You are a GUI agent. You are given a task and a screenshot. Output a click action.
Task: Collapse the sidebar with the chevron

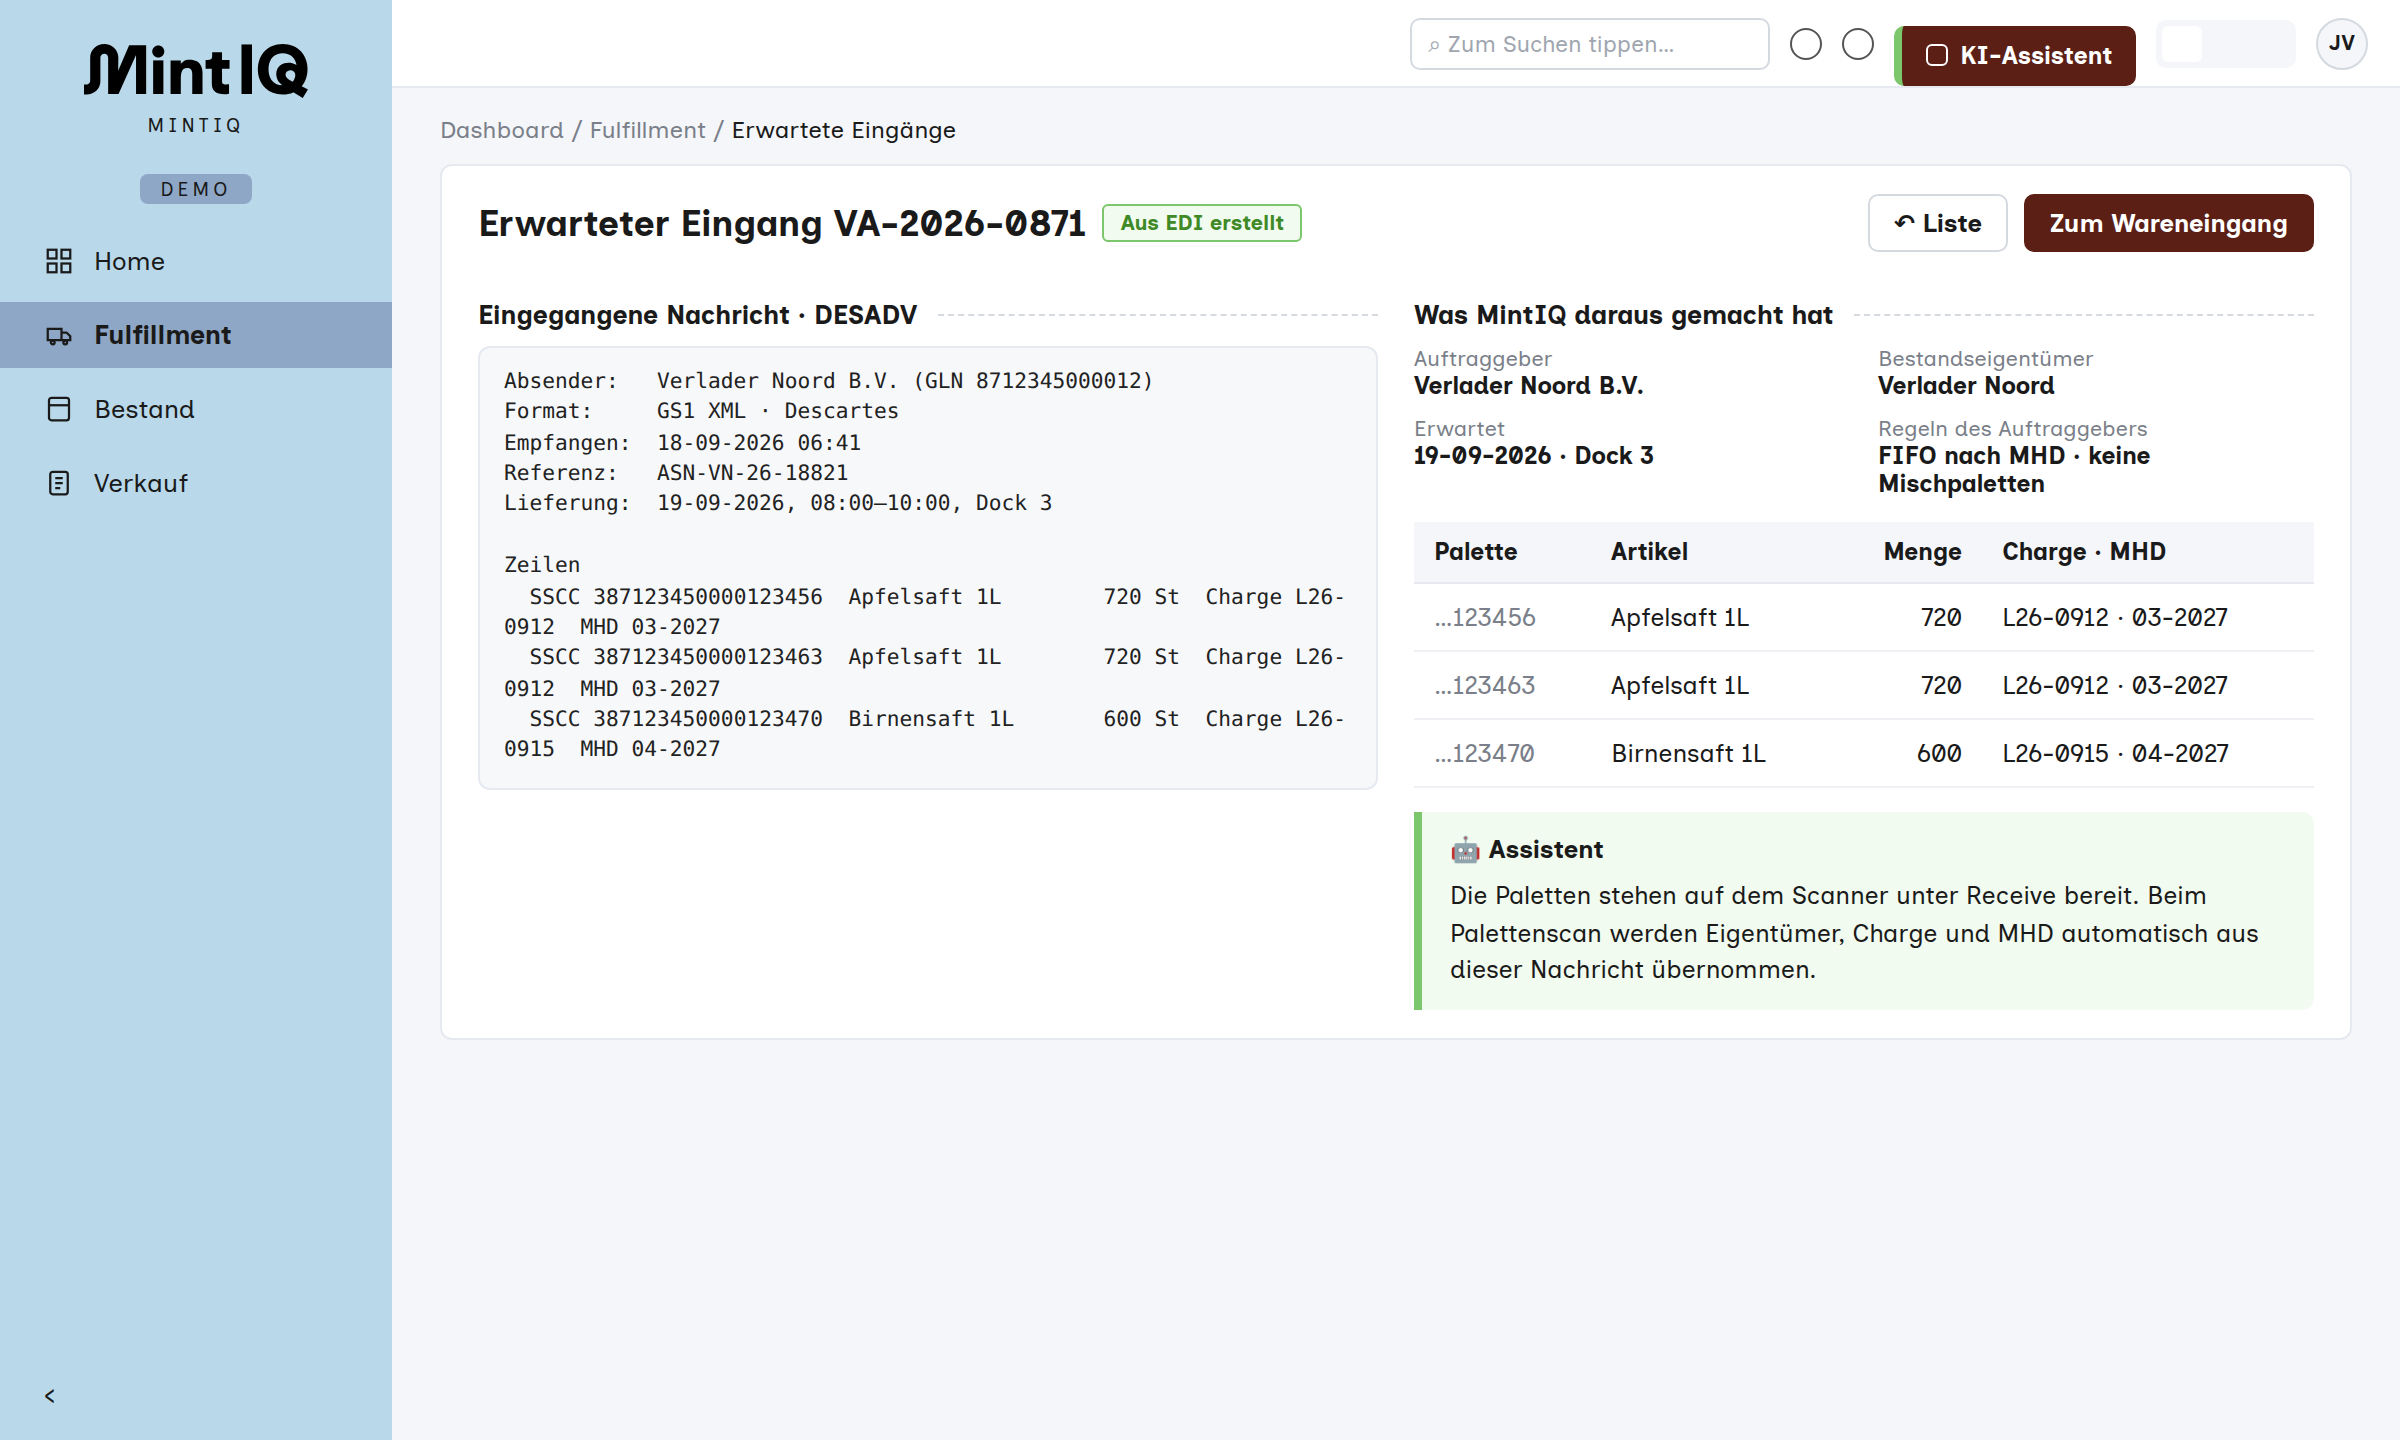[x=50, y=1396]
